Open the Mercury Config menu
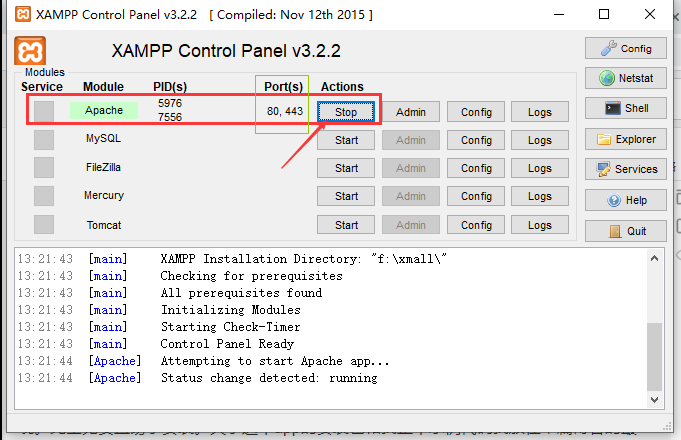 (476, 196)
